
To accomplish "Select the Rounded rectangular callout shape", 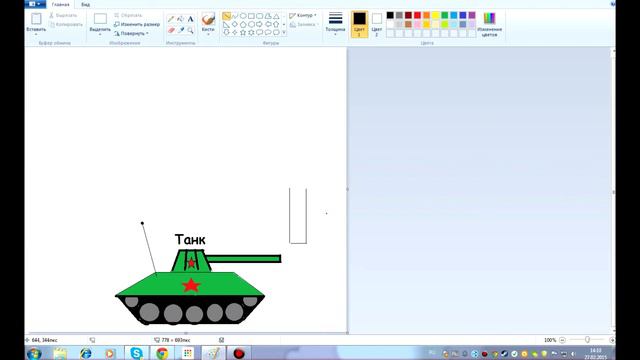I will (260, 32).
